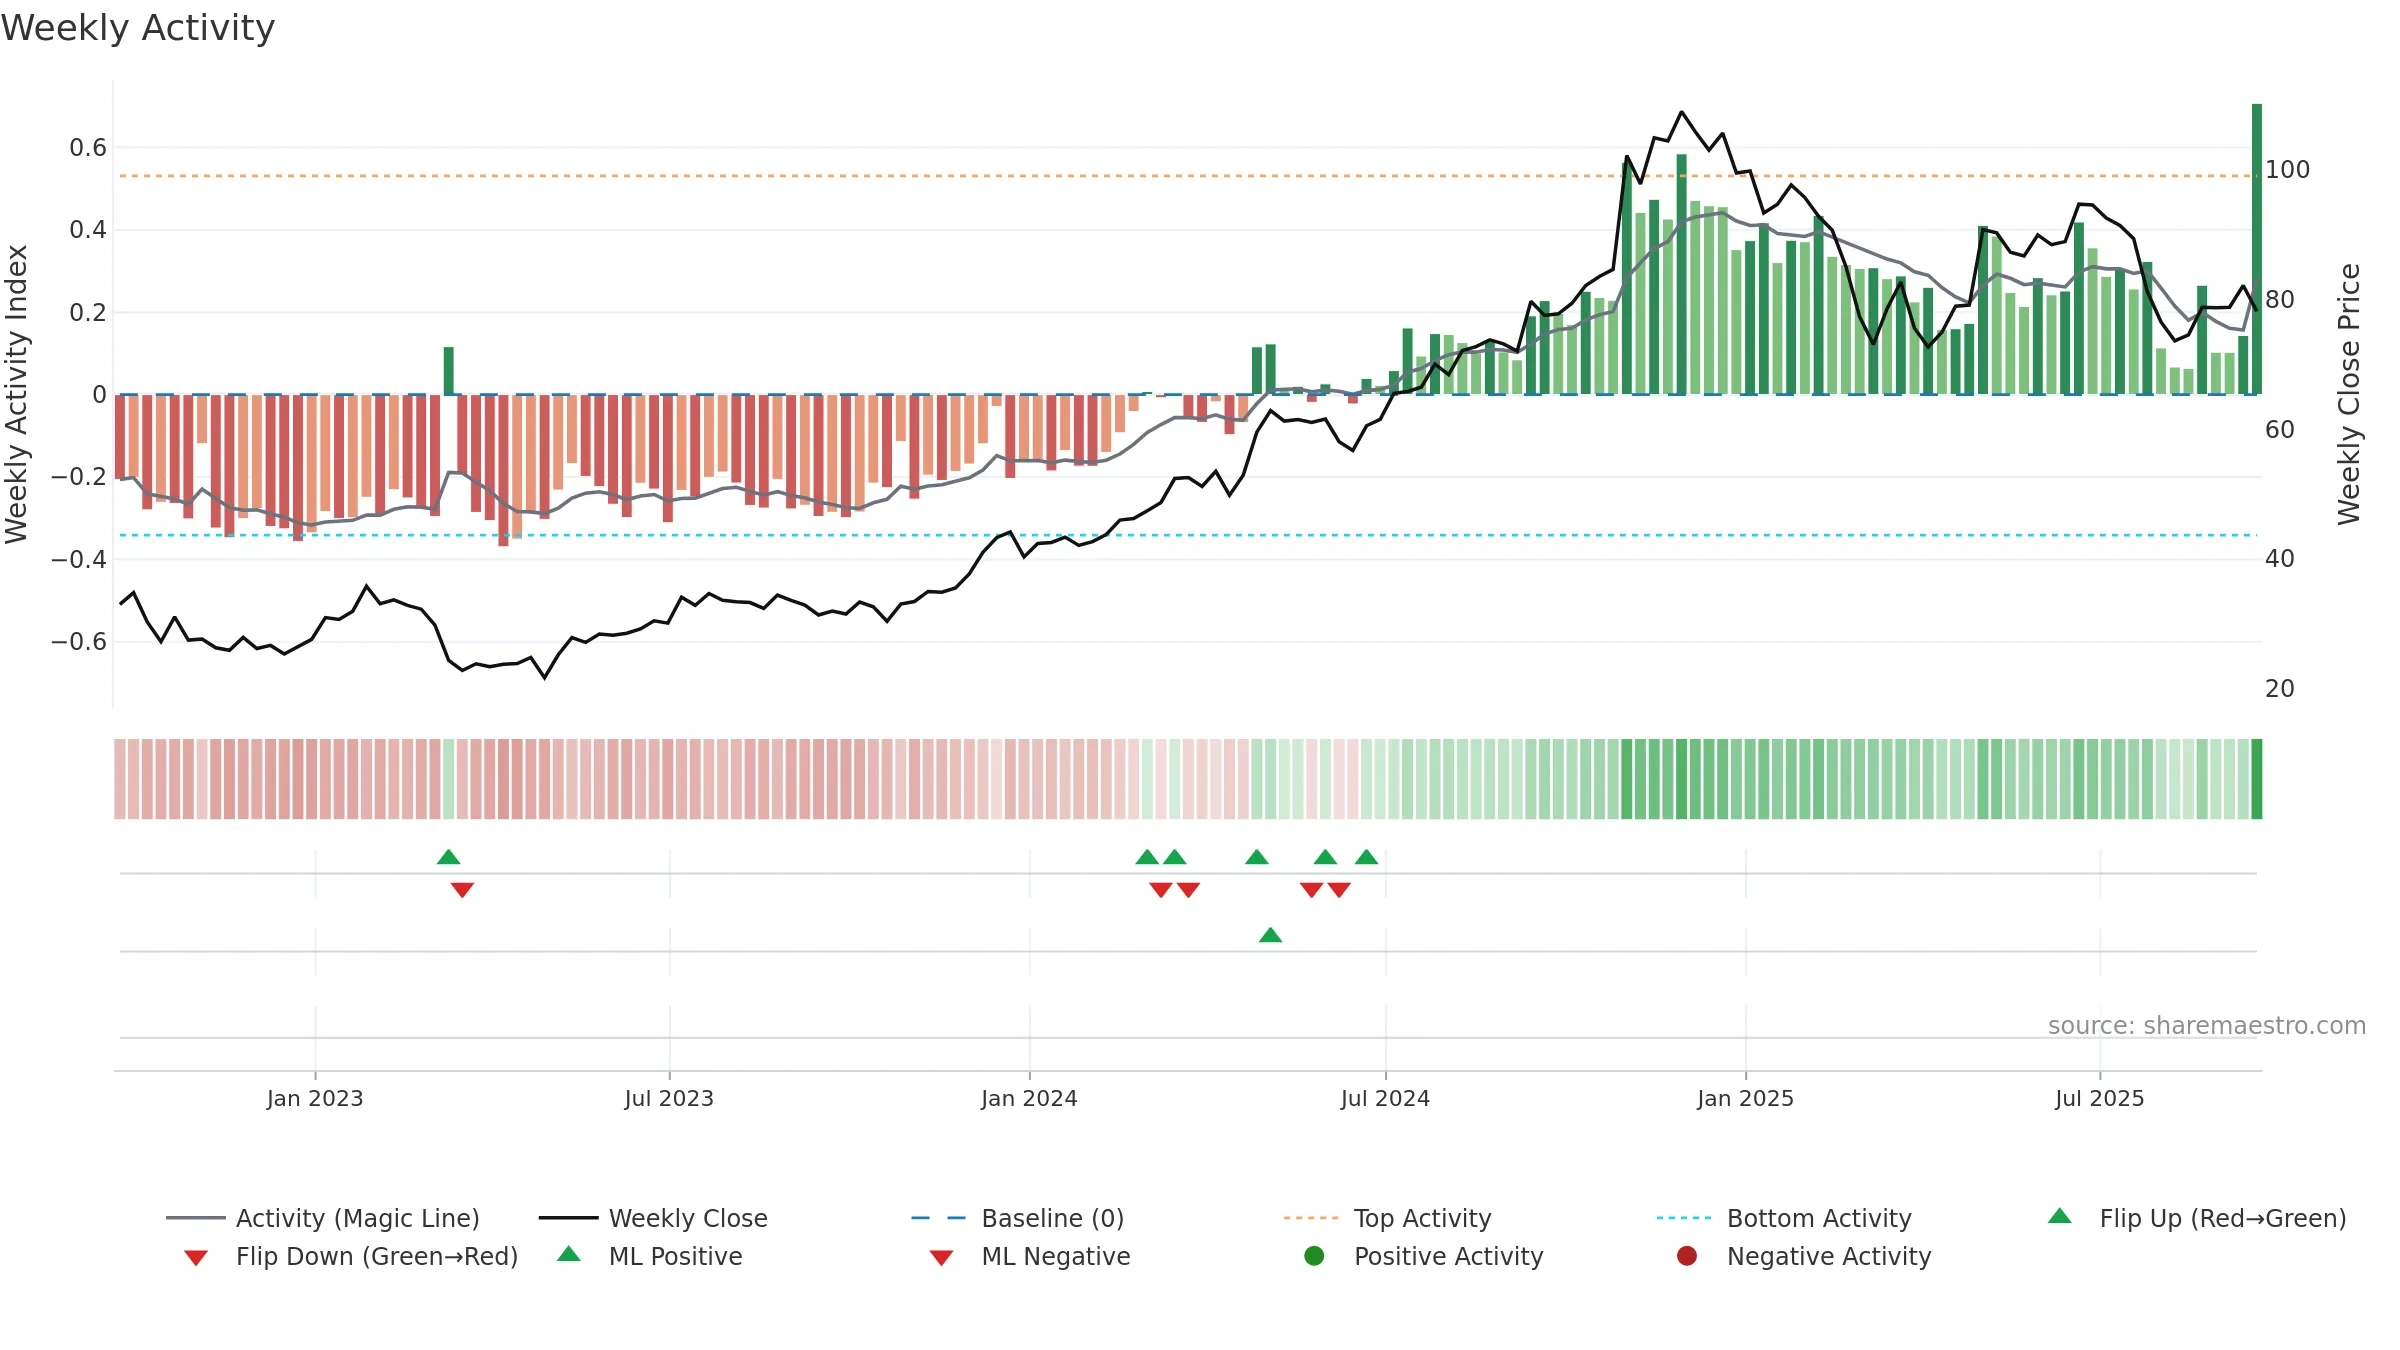The width and height of the screenshot is (2400, 1350).
Task: Toggle the Baseline (0) legend entry
Action: click(1018, 1218)
